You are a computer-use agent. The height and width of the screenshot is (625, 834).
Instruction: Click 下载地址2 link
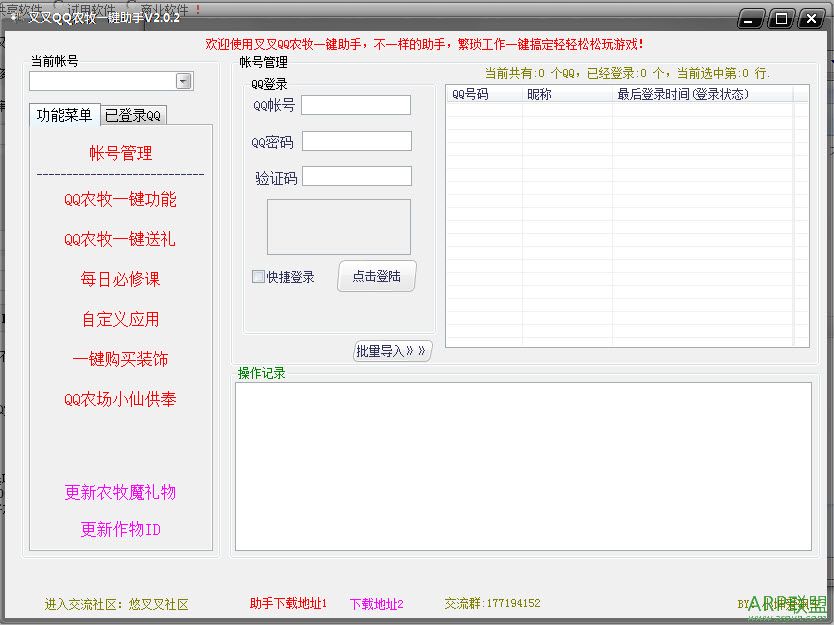[377, 604]
